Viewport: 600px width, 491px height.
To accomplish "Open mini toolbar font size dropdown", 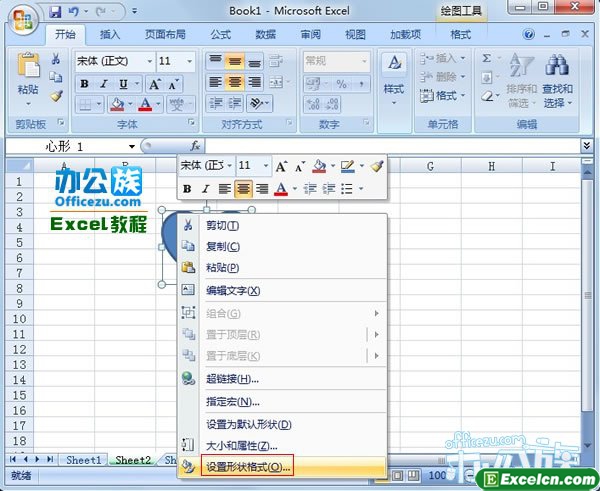I will [x=266, y=166].
